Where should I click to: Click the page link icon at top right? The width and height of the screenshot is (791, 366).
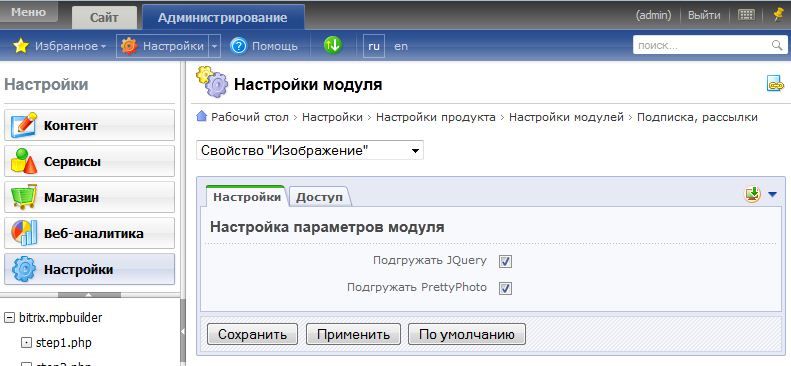click(x=775, y=83)
